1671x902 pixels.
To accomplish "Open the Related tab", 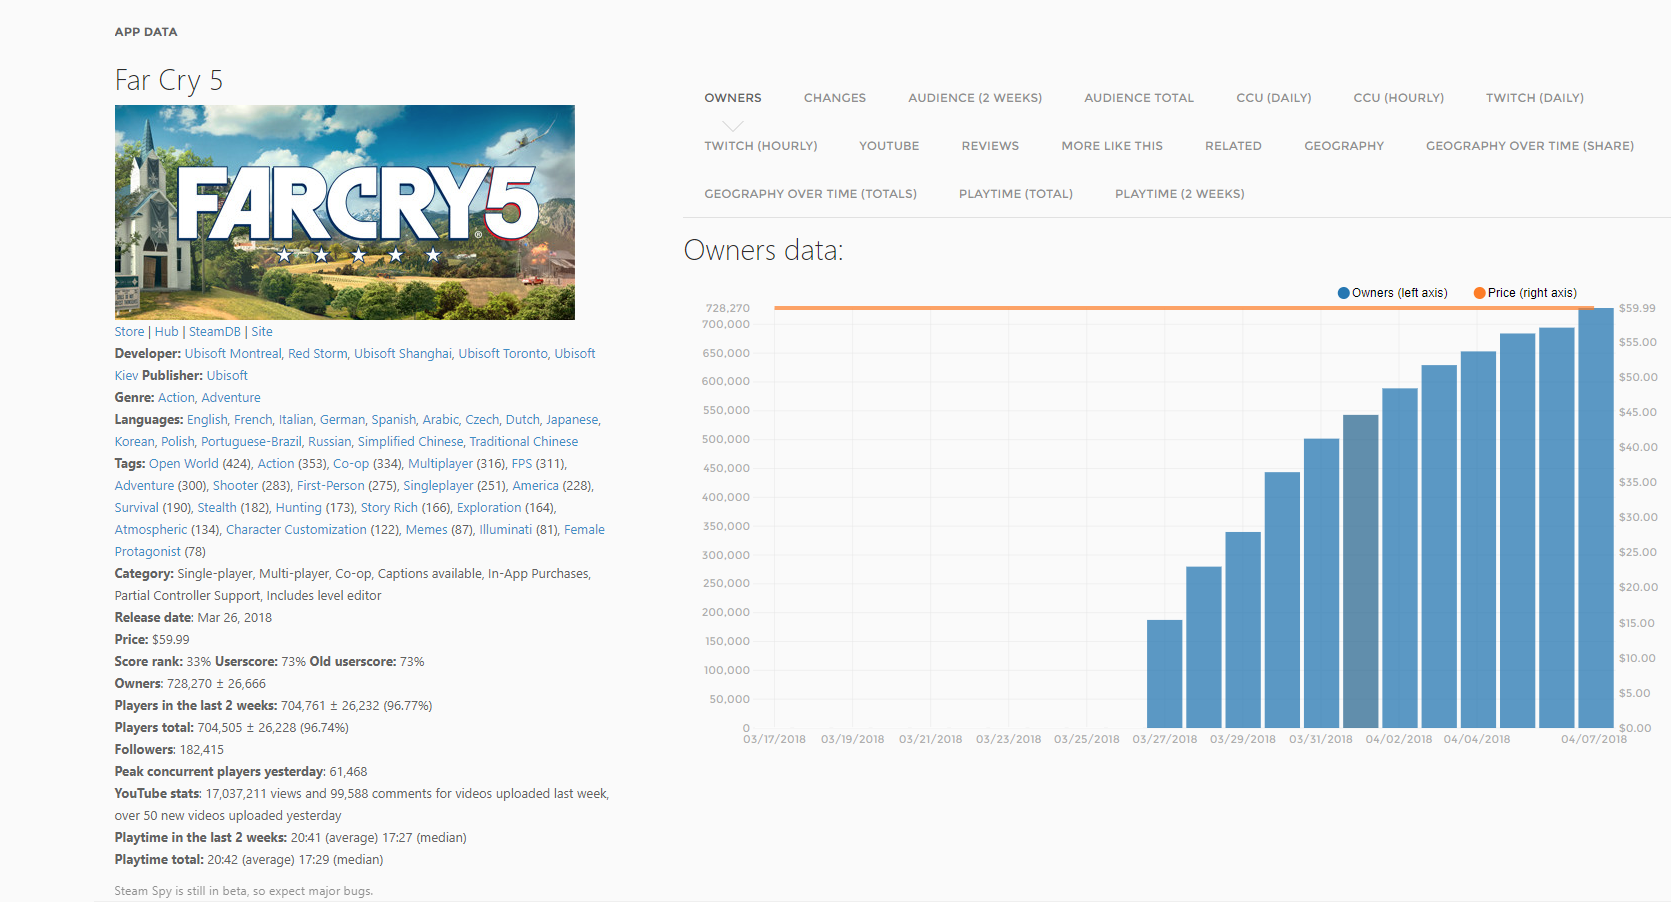I will click(1233, 146).
